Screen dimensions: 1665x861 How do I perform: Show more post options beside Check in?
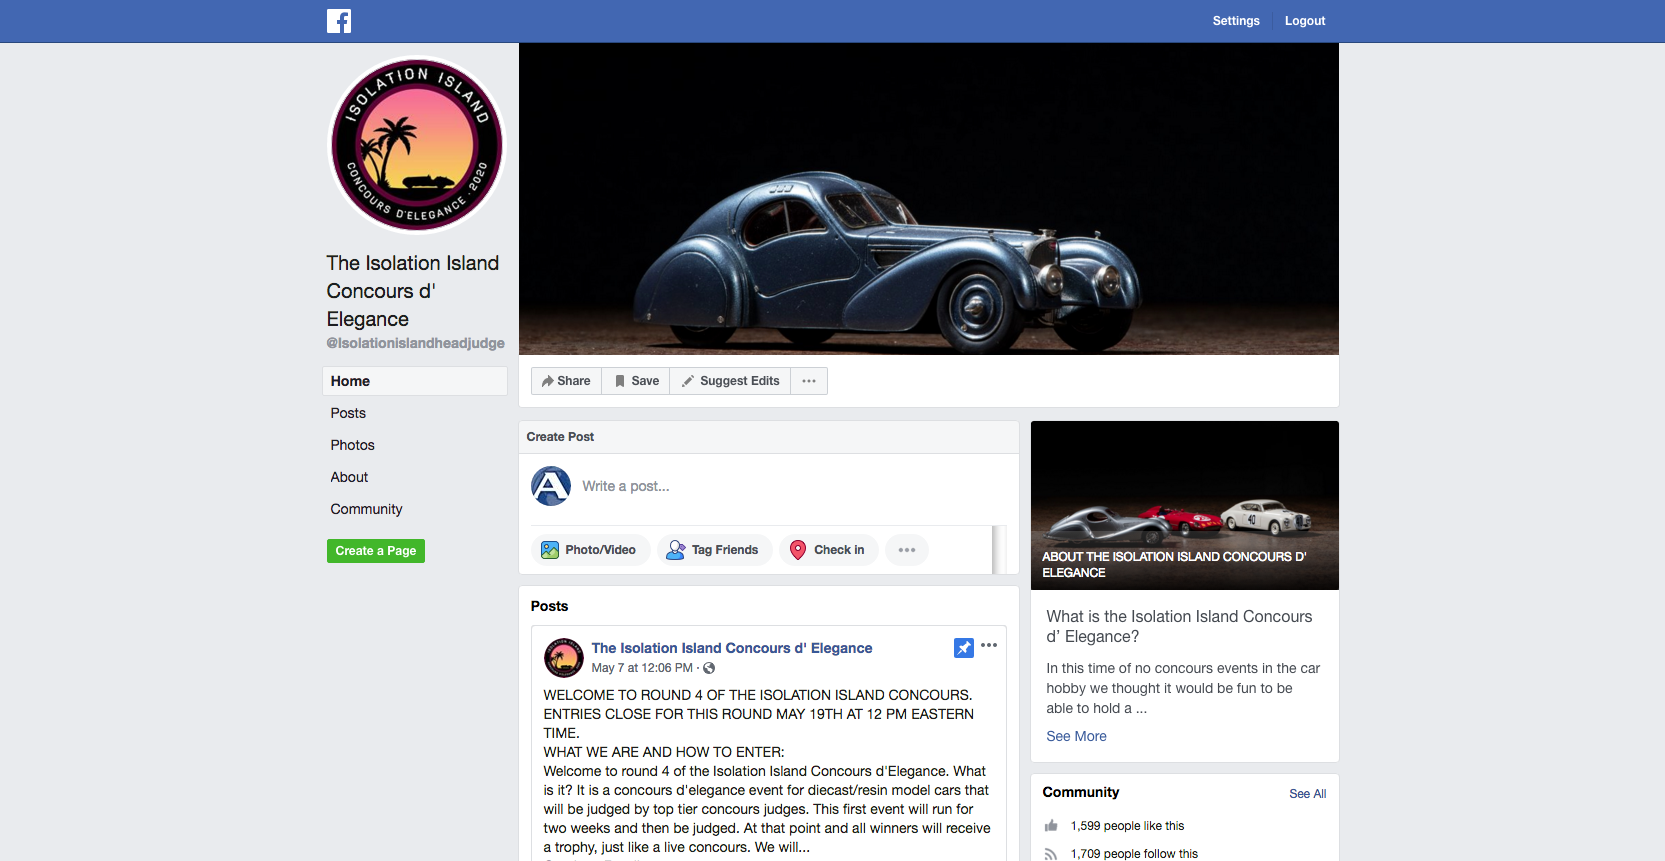(x=907, y=550)
